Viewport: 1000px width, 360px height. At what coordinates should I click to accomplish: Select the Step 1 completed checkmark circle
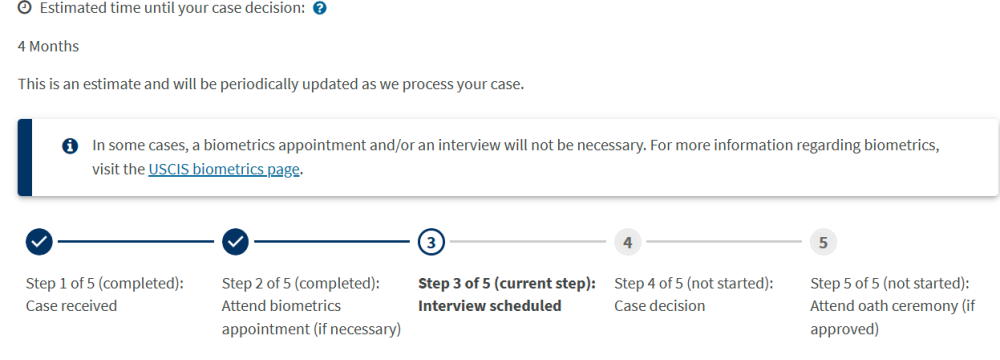point(39,242)
